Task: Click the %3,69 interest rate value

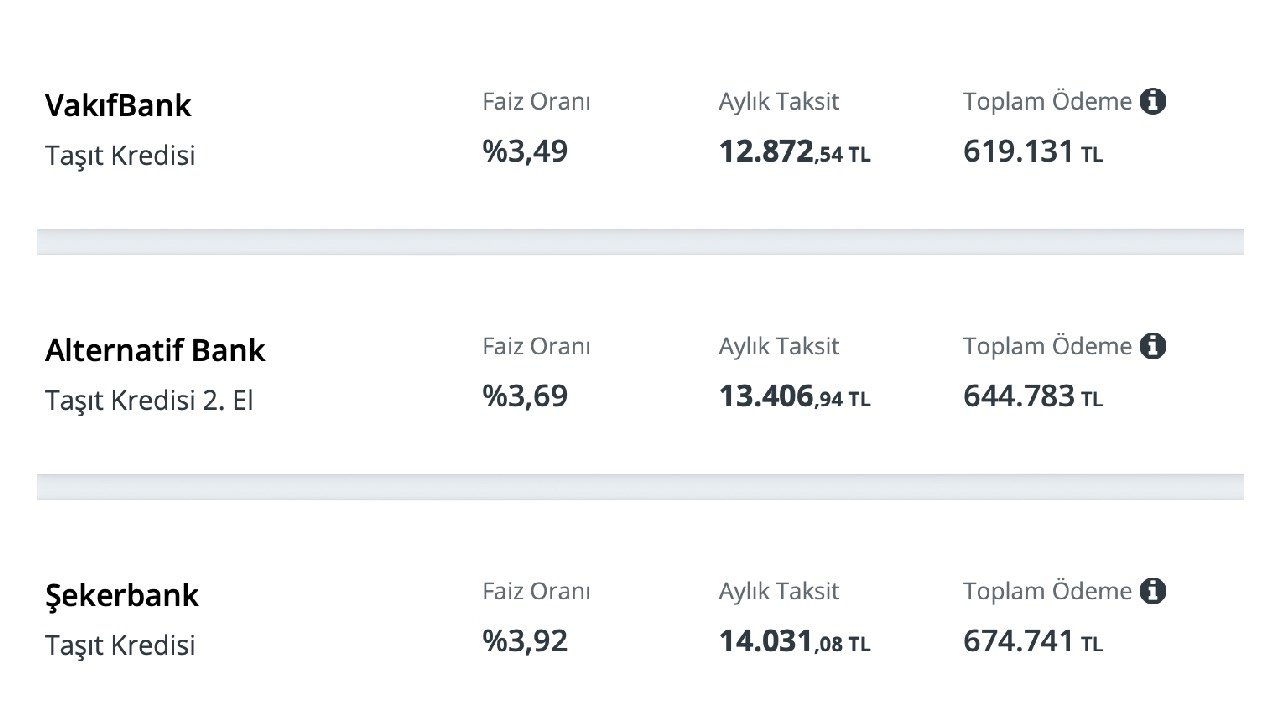Action: (525, 397)
